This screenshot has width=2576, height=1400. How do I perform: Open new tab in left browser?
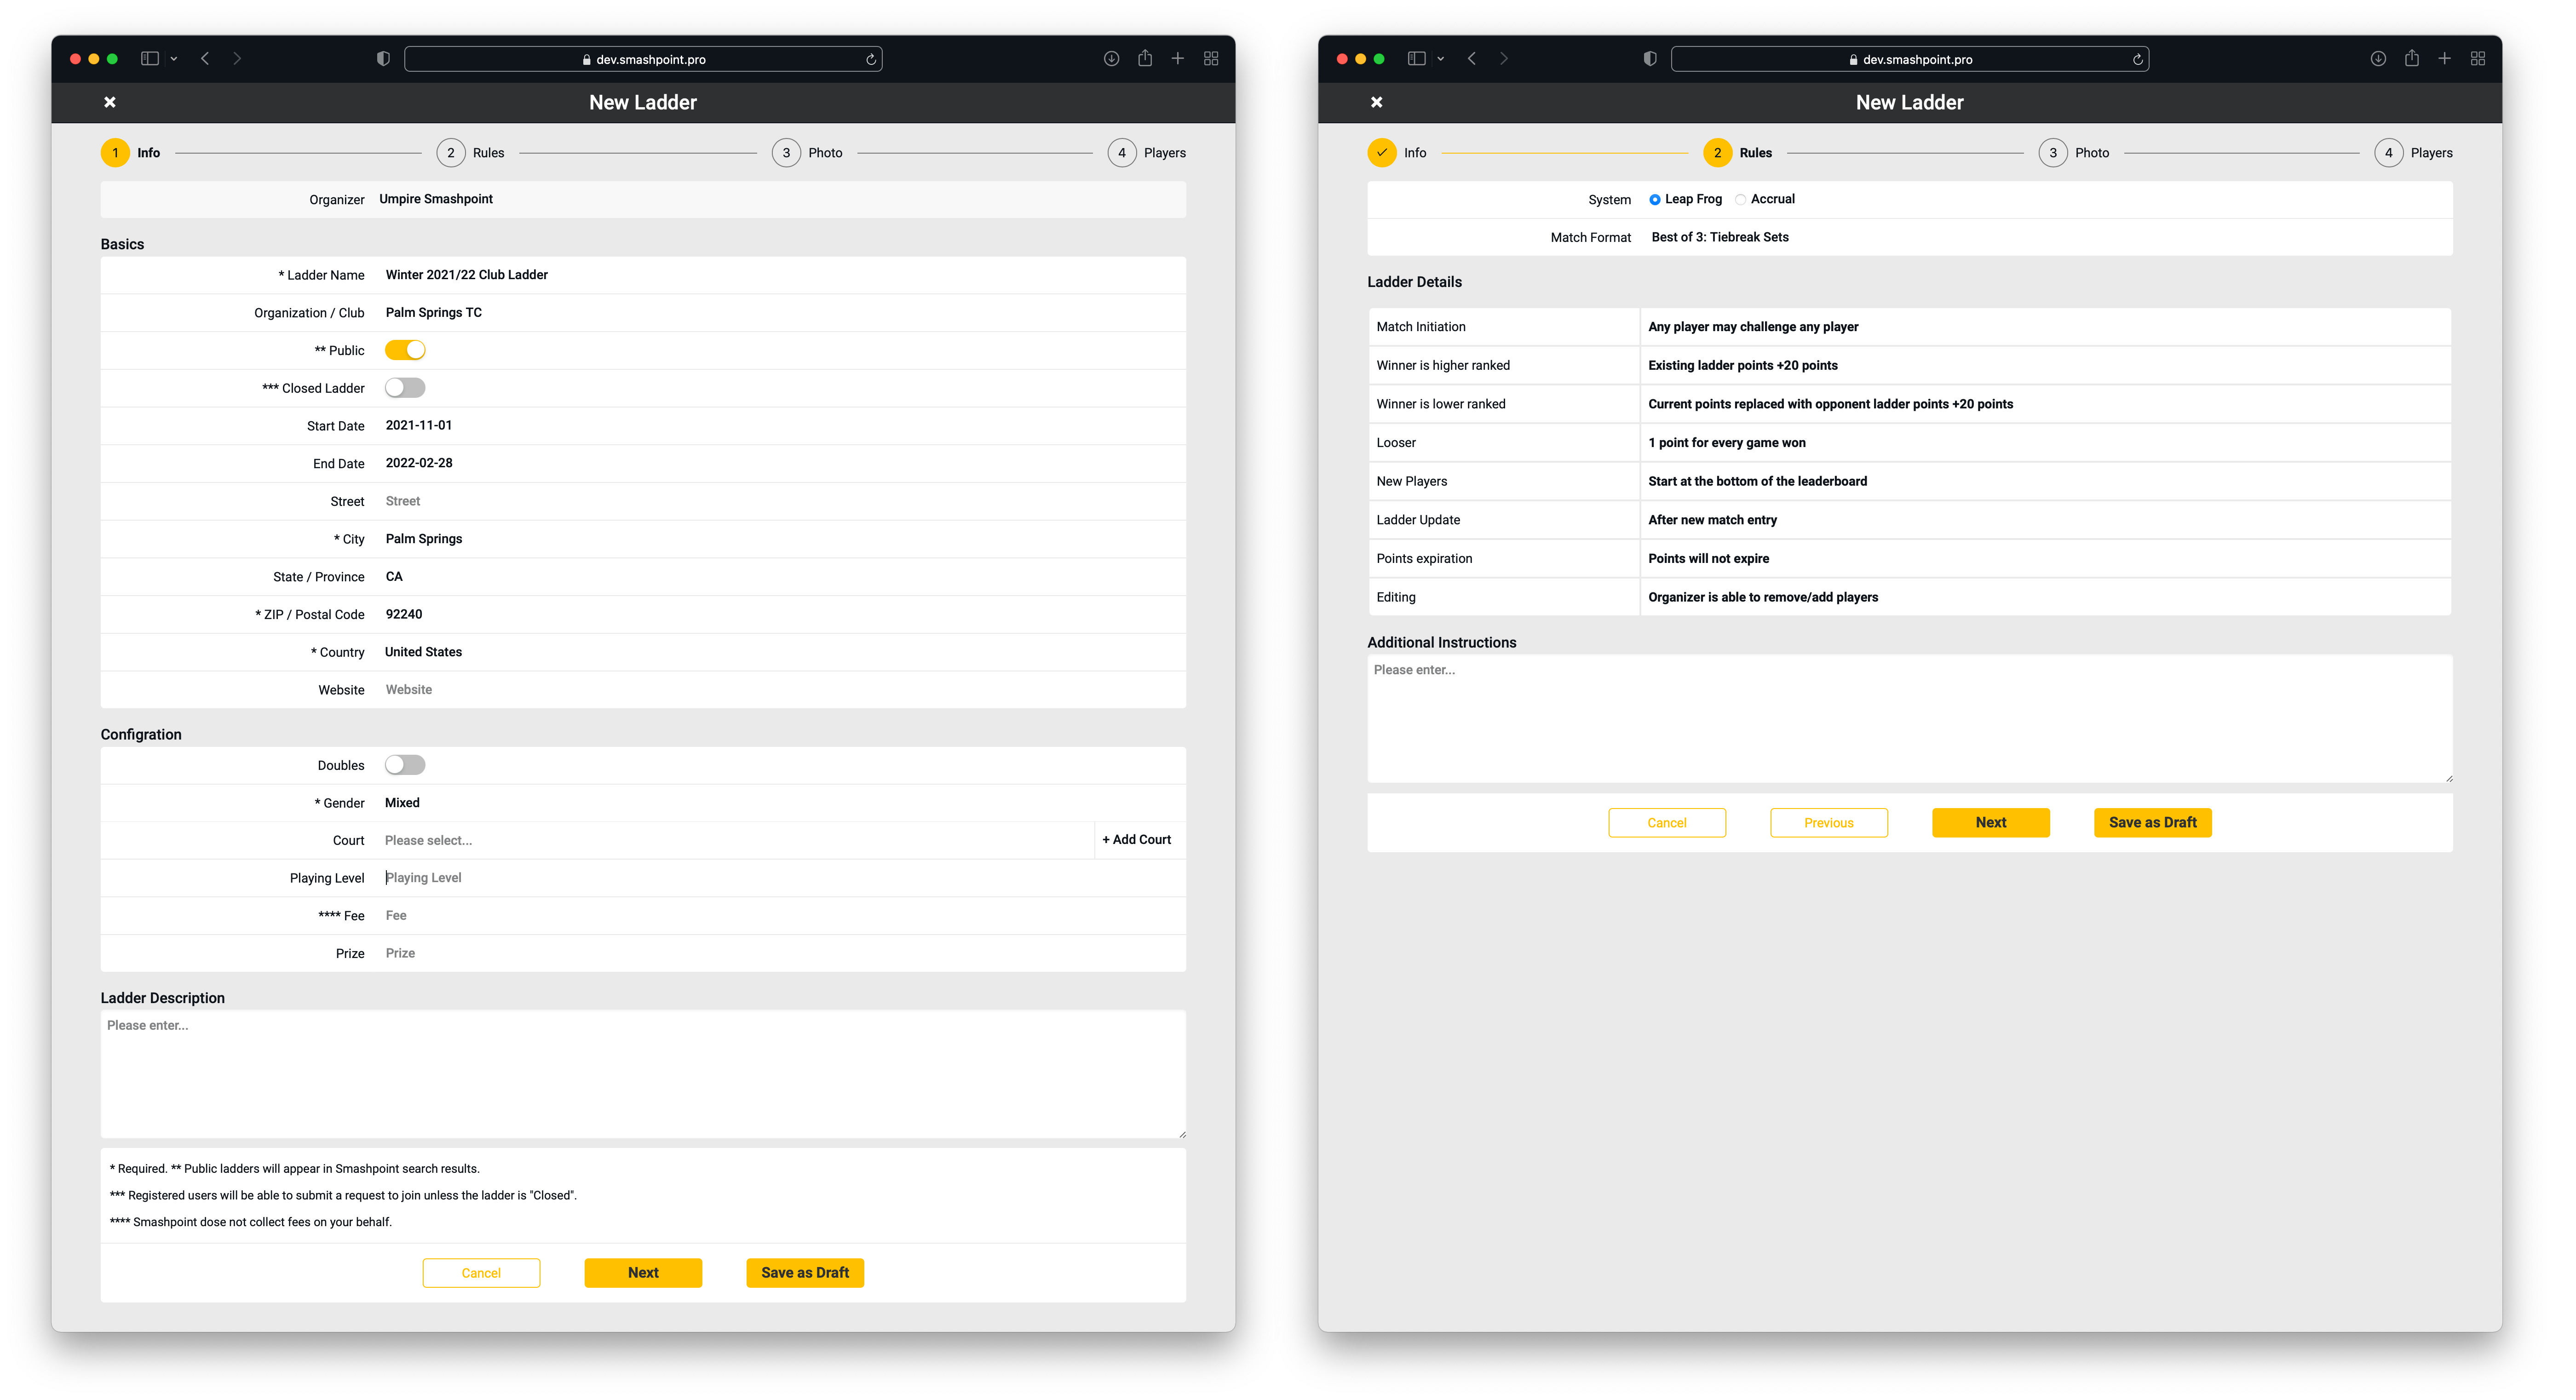tap(1178, 59)
